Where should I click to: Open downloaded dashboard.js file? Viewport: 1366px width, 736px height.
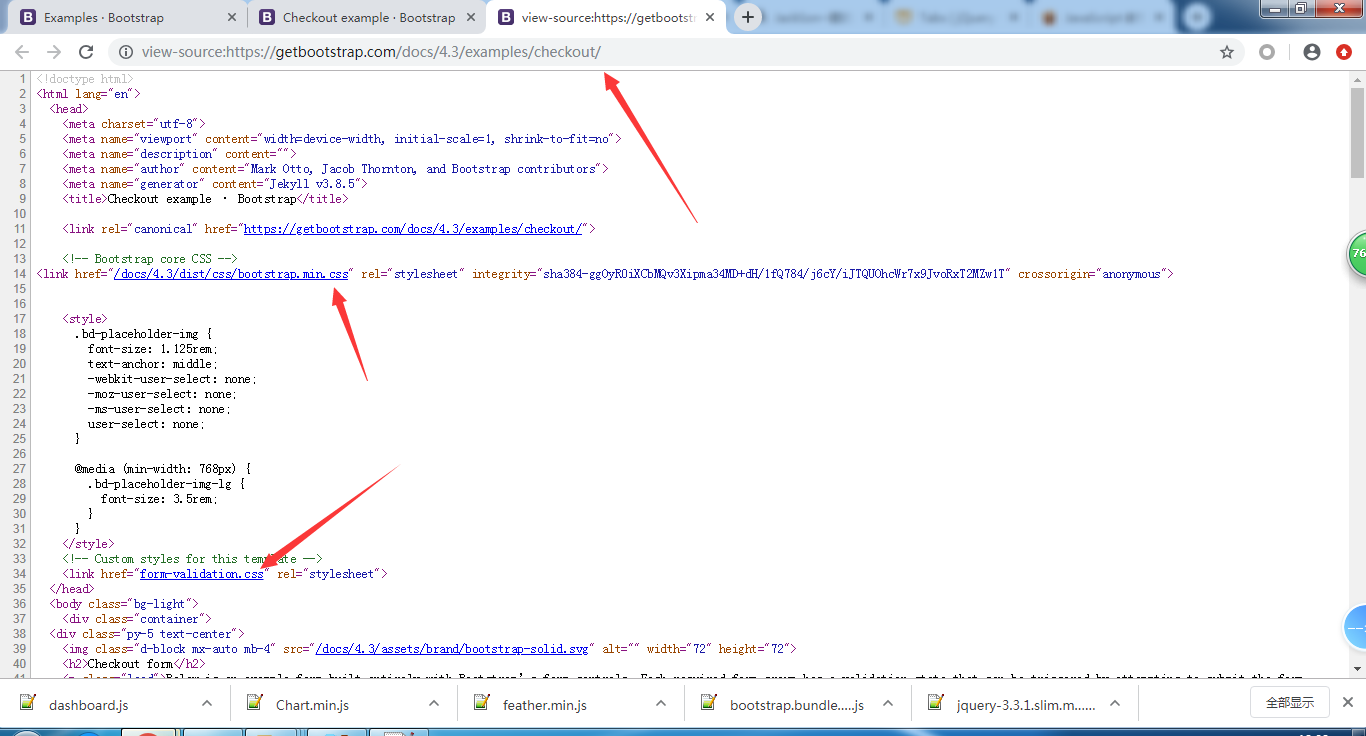point(88,705)
